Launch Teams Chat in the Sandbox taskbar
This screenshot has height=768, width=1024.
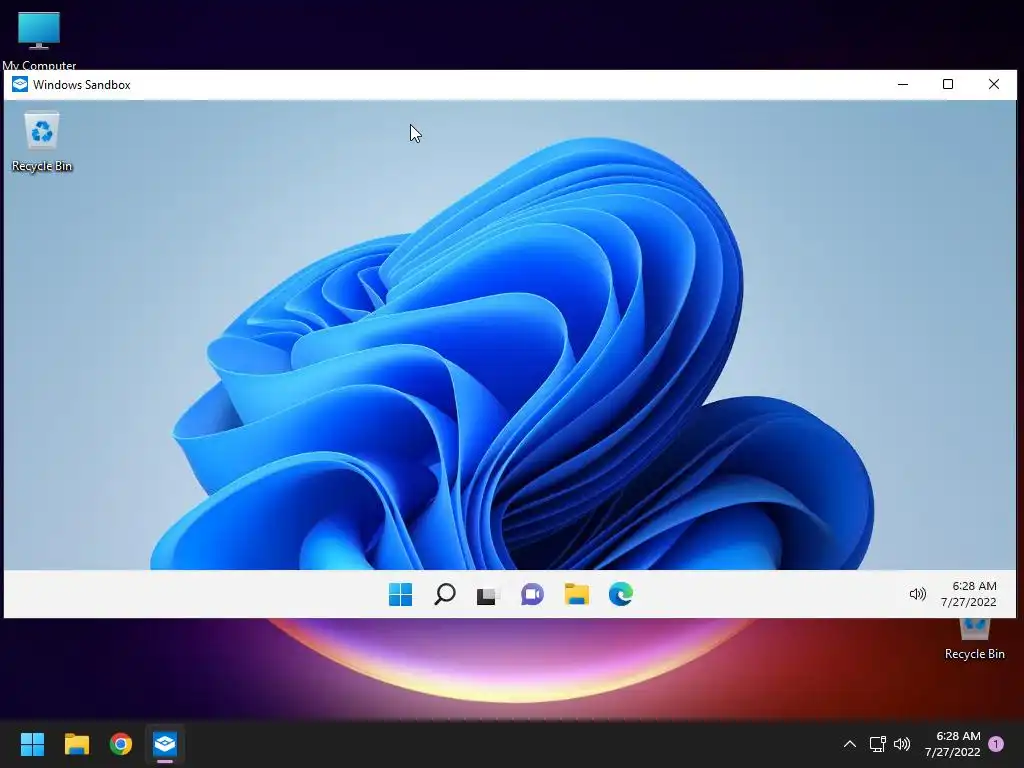[x=532, y=594]
